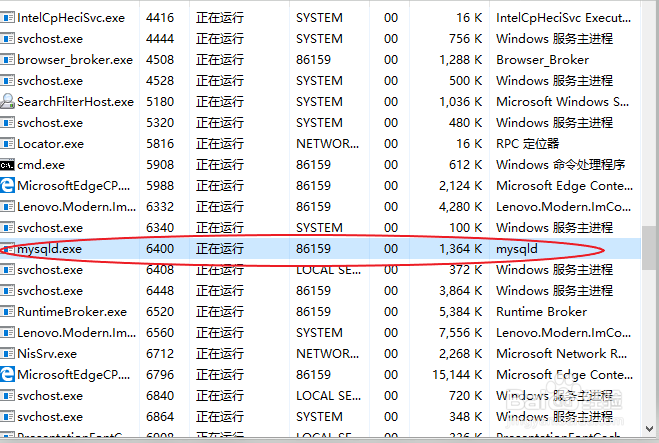This screenshot has width=659, height=443.
Task: Click PID 5180 cell
Action: click(x=160, y=102)
